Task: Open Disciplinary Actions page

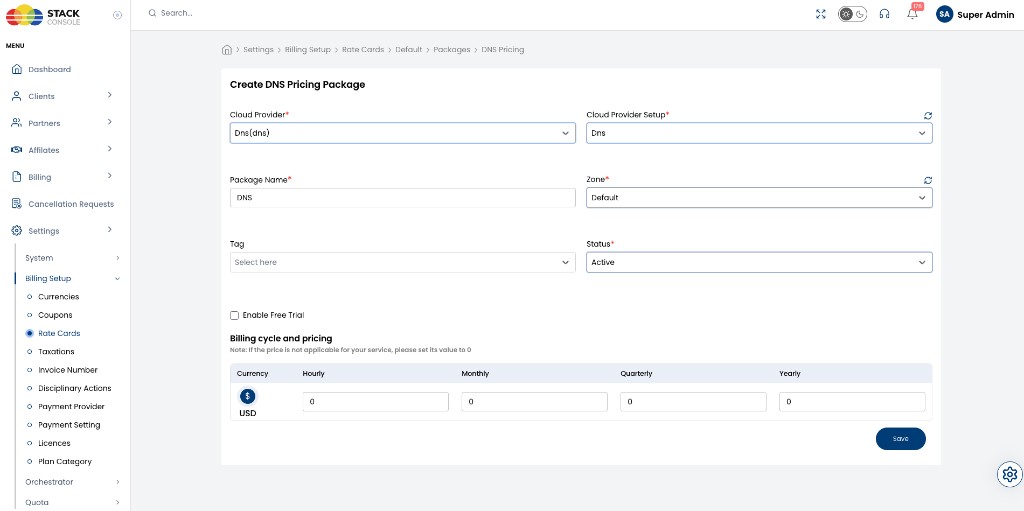Action: click(74, 388)
